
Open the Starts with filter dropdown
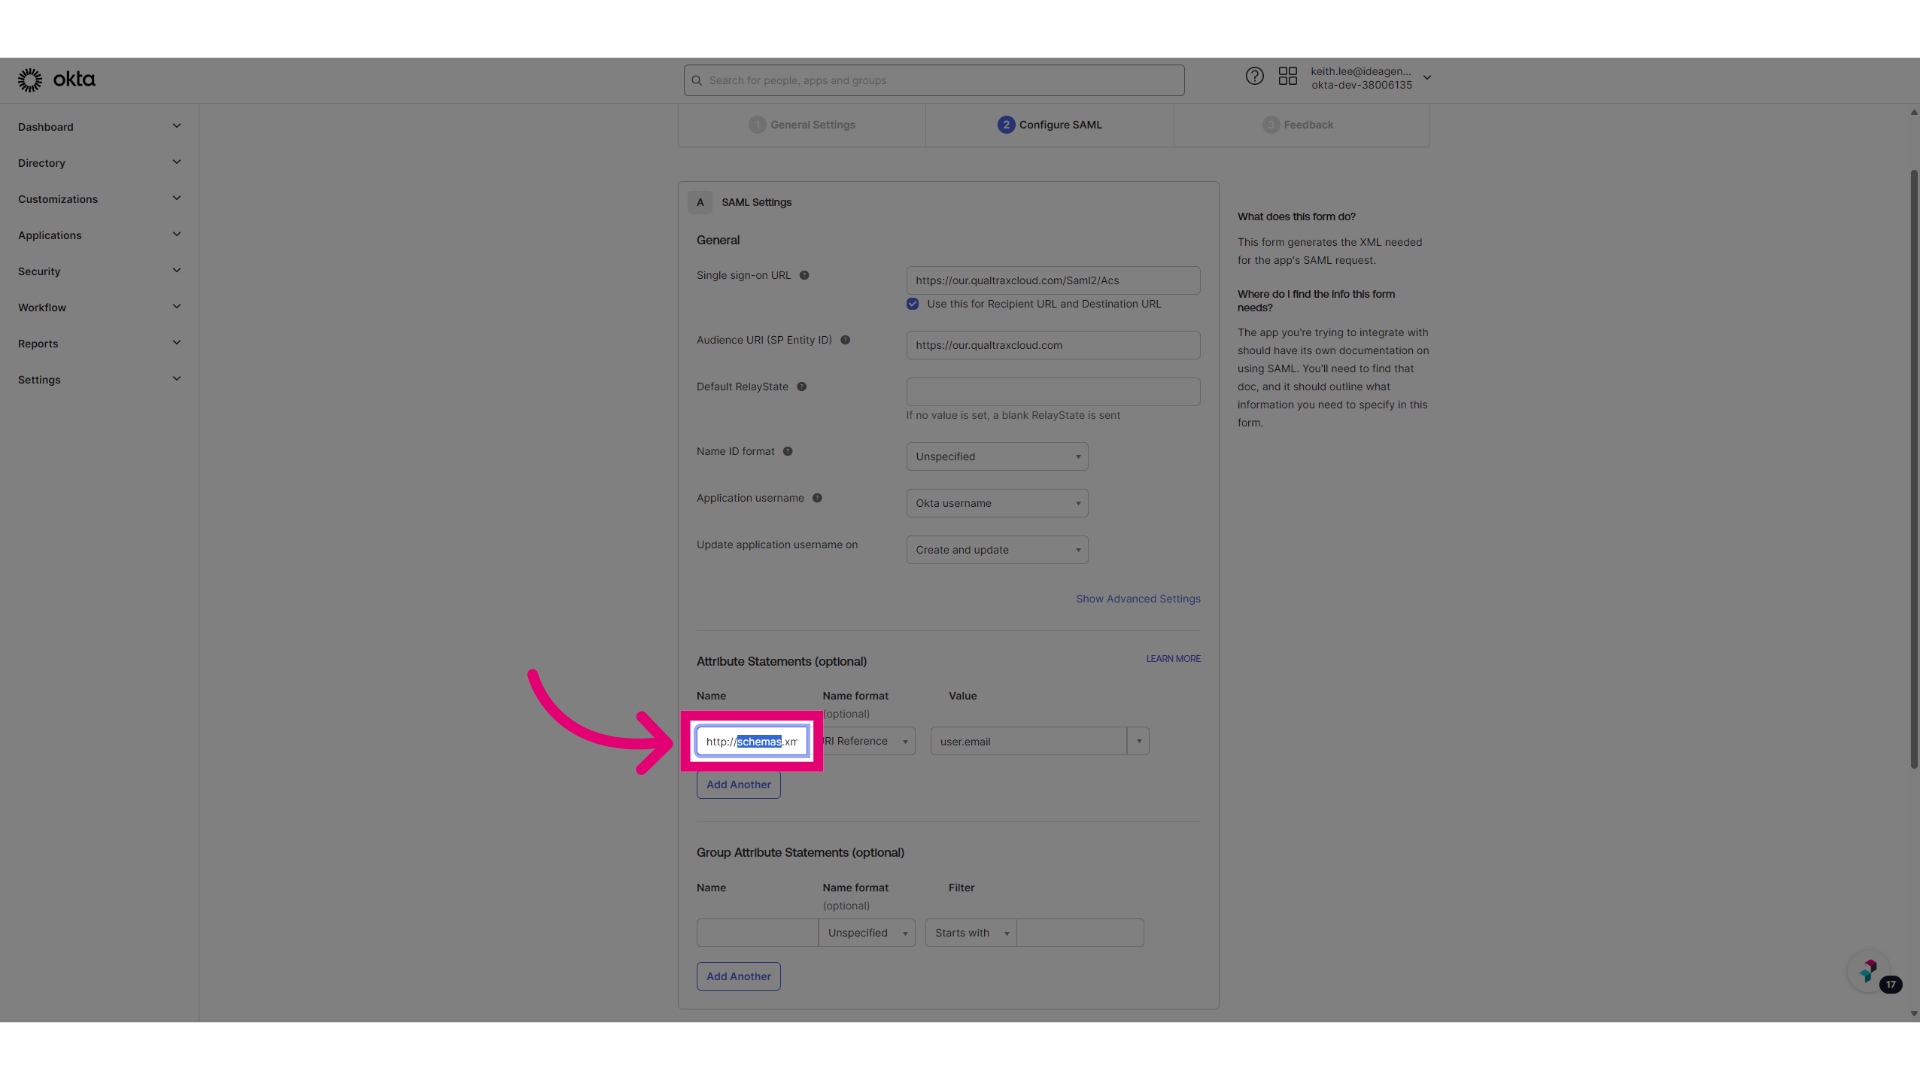pos(971,933)
